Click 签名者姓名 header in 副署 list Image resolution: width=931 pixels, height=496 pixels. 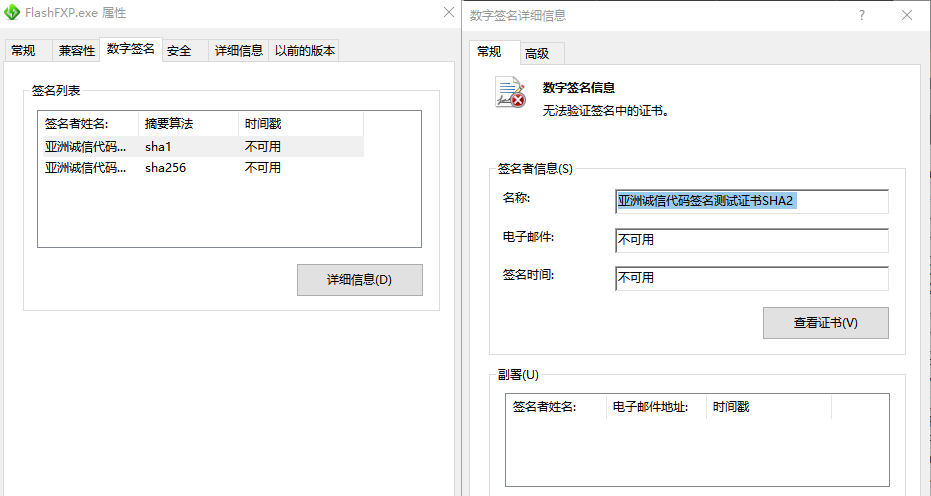(556, 407)
